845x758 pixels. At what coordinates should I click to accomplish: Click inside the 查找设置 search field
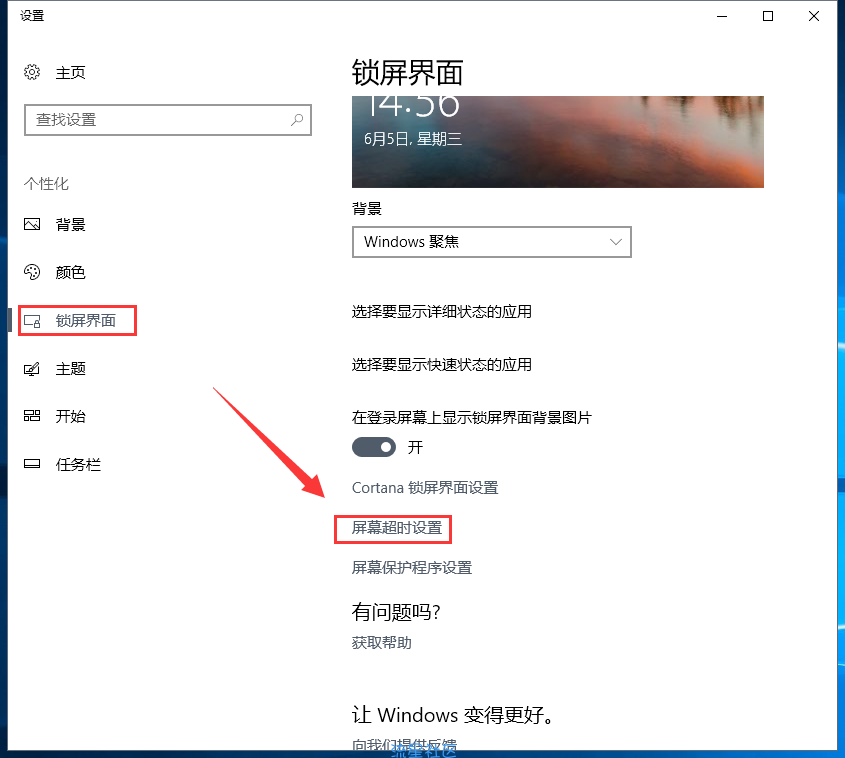point(168,120)
